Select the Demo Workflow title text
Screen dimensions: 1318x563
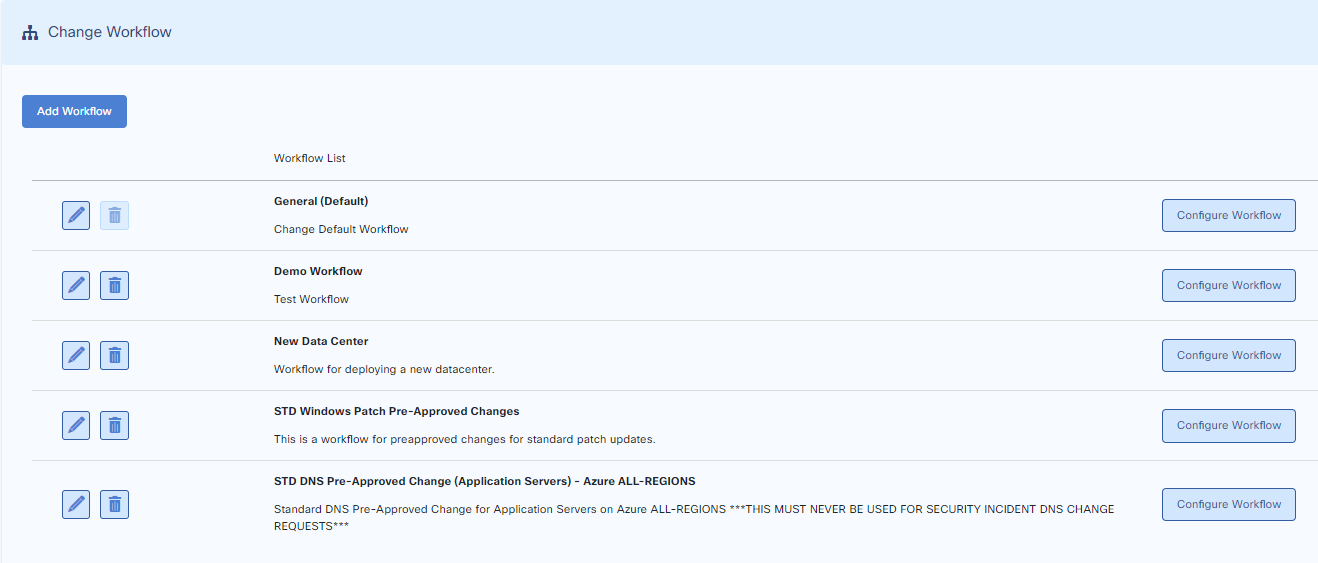(x=318, y=271)
